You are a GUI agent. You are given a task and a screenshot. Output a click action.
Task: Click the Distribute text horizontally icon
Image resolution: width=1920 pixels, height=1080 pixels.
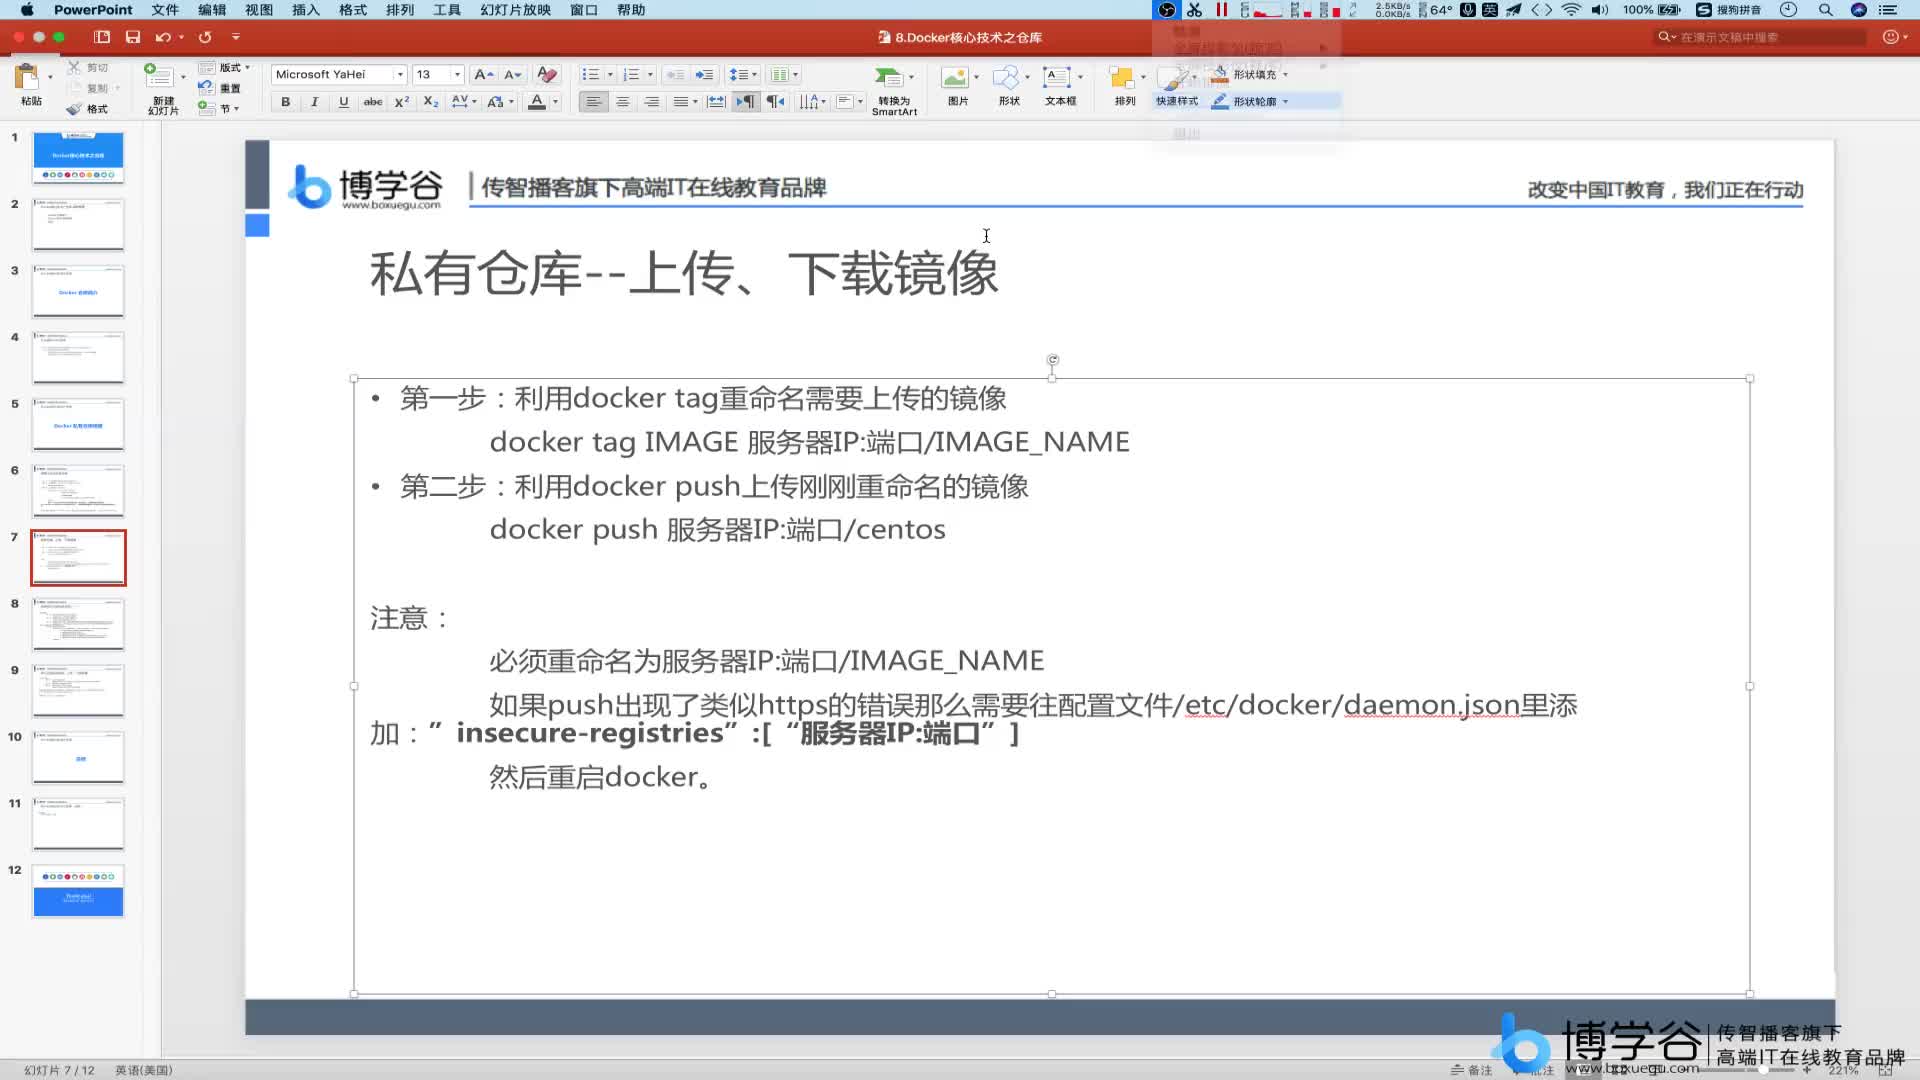pyautogui.click(x=716, y=102)
